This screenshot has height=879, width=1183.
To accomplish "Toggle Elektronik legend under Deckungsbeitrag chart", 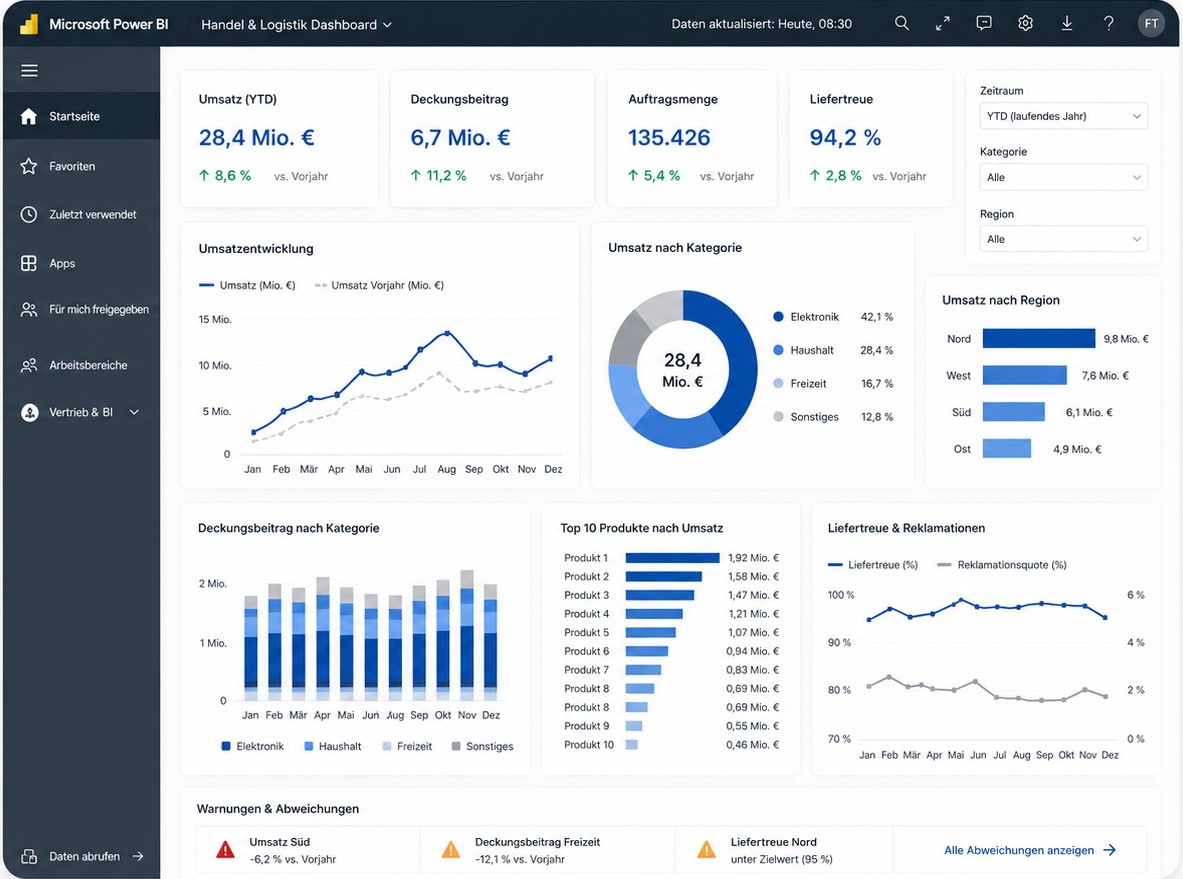I will coord(253,746).
